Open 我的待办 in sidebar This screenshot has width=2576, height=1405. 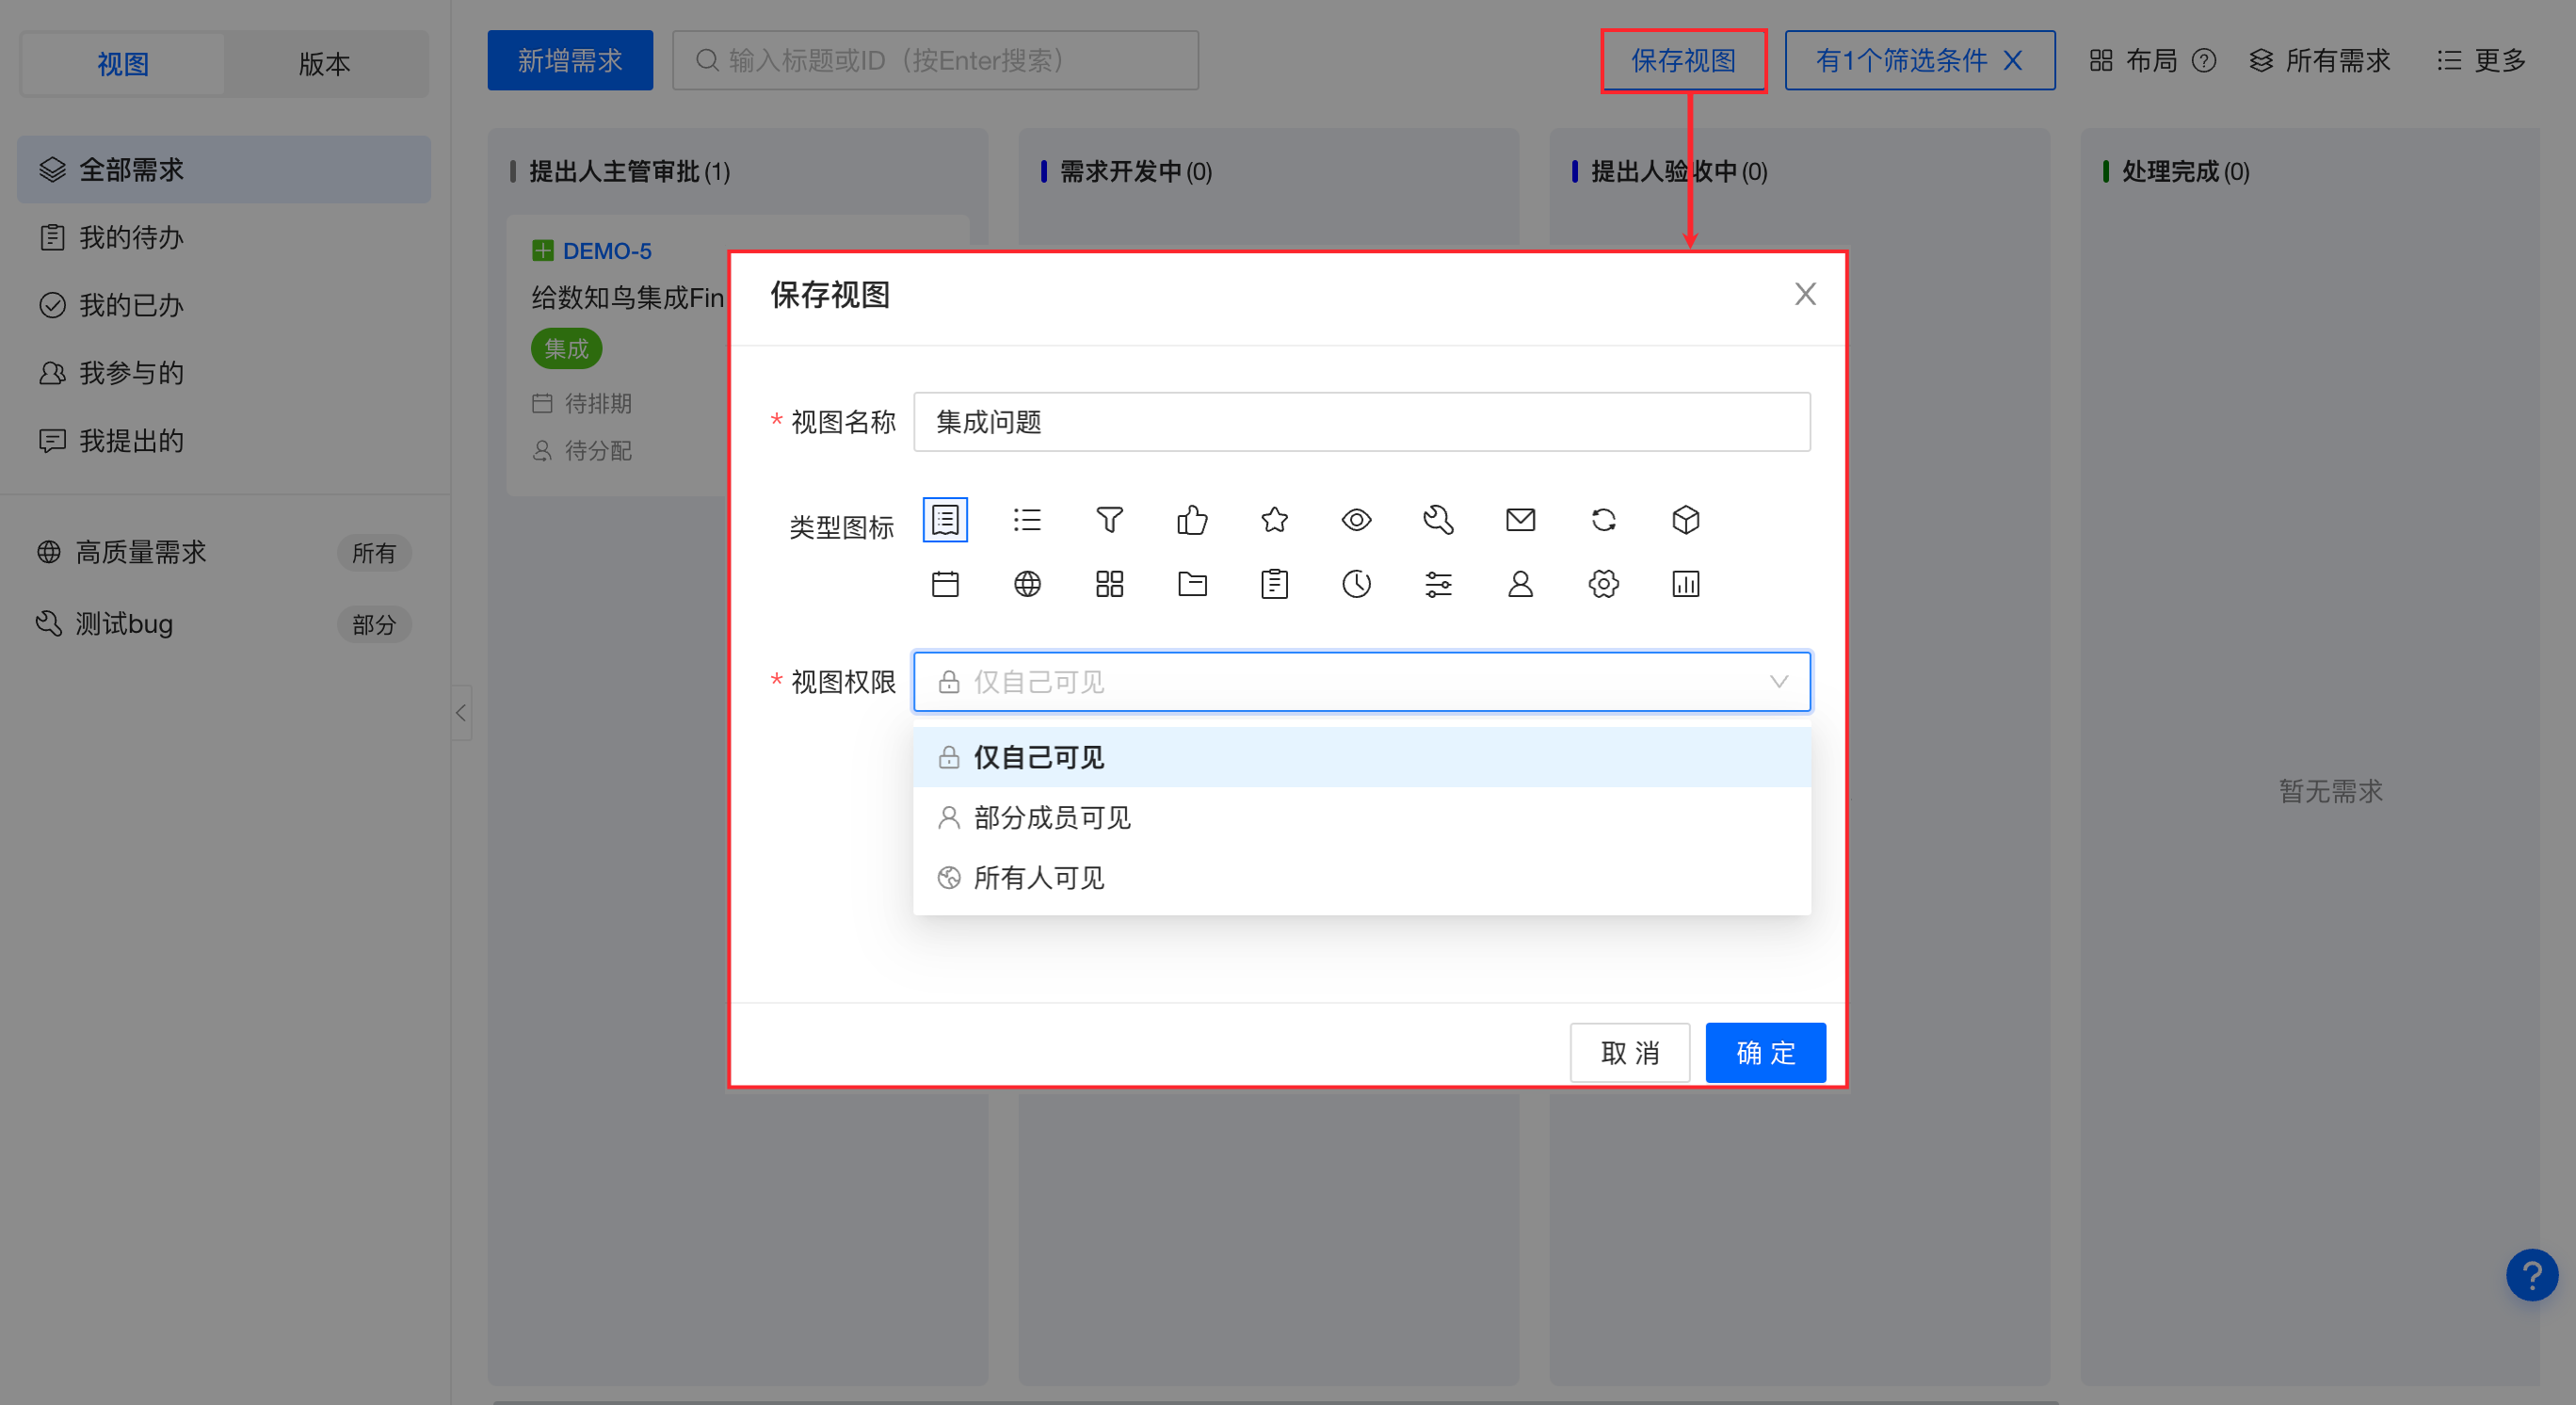tap(131, 238)
